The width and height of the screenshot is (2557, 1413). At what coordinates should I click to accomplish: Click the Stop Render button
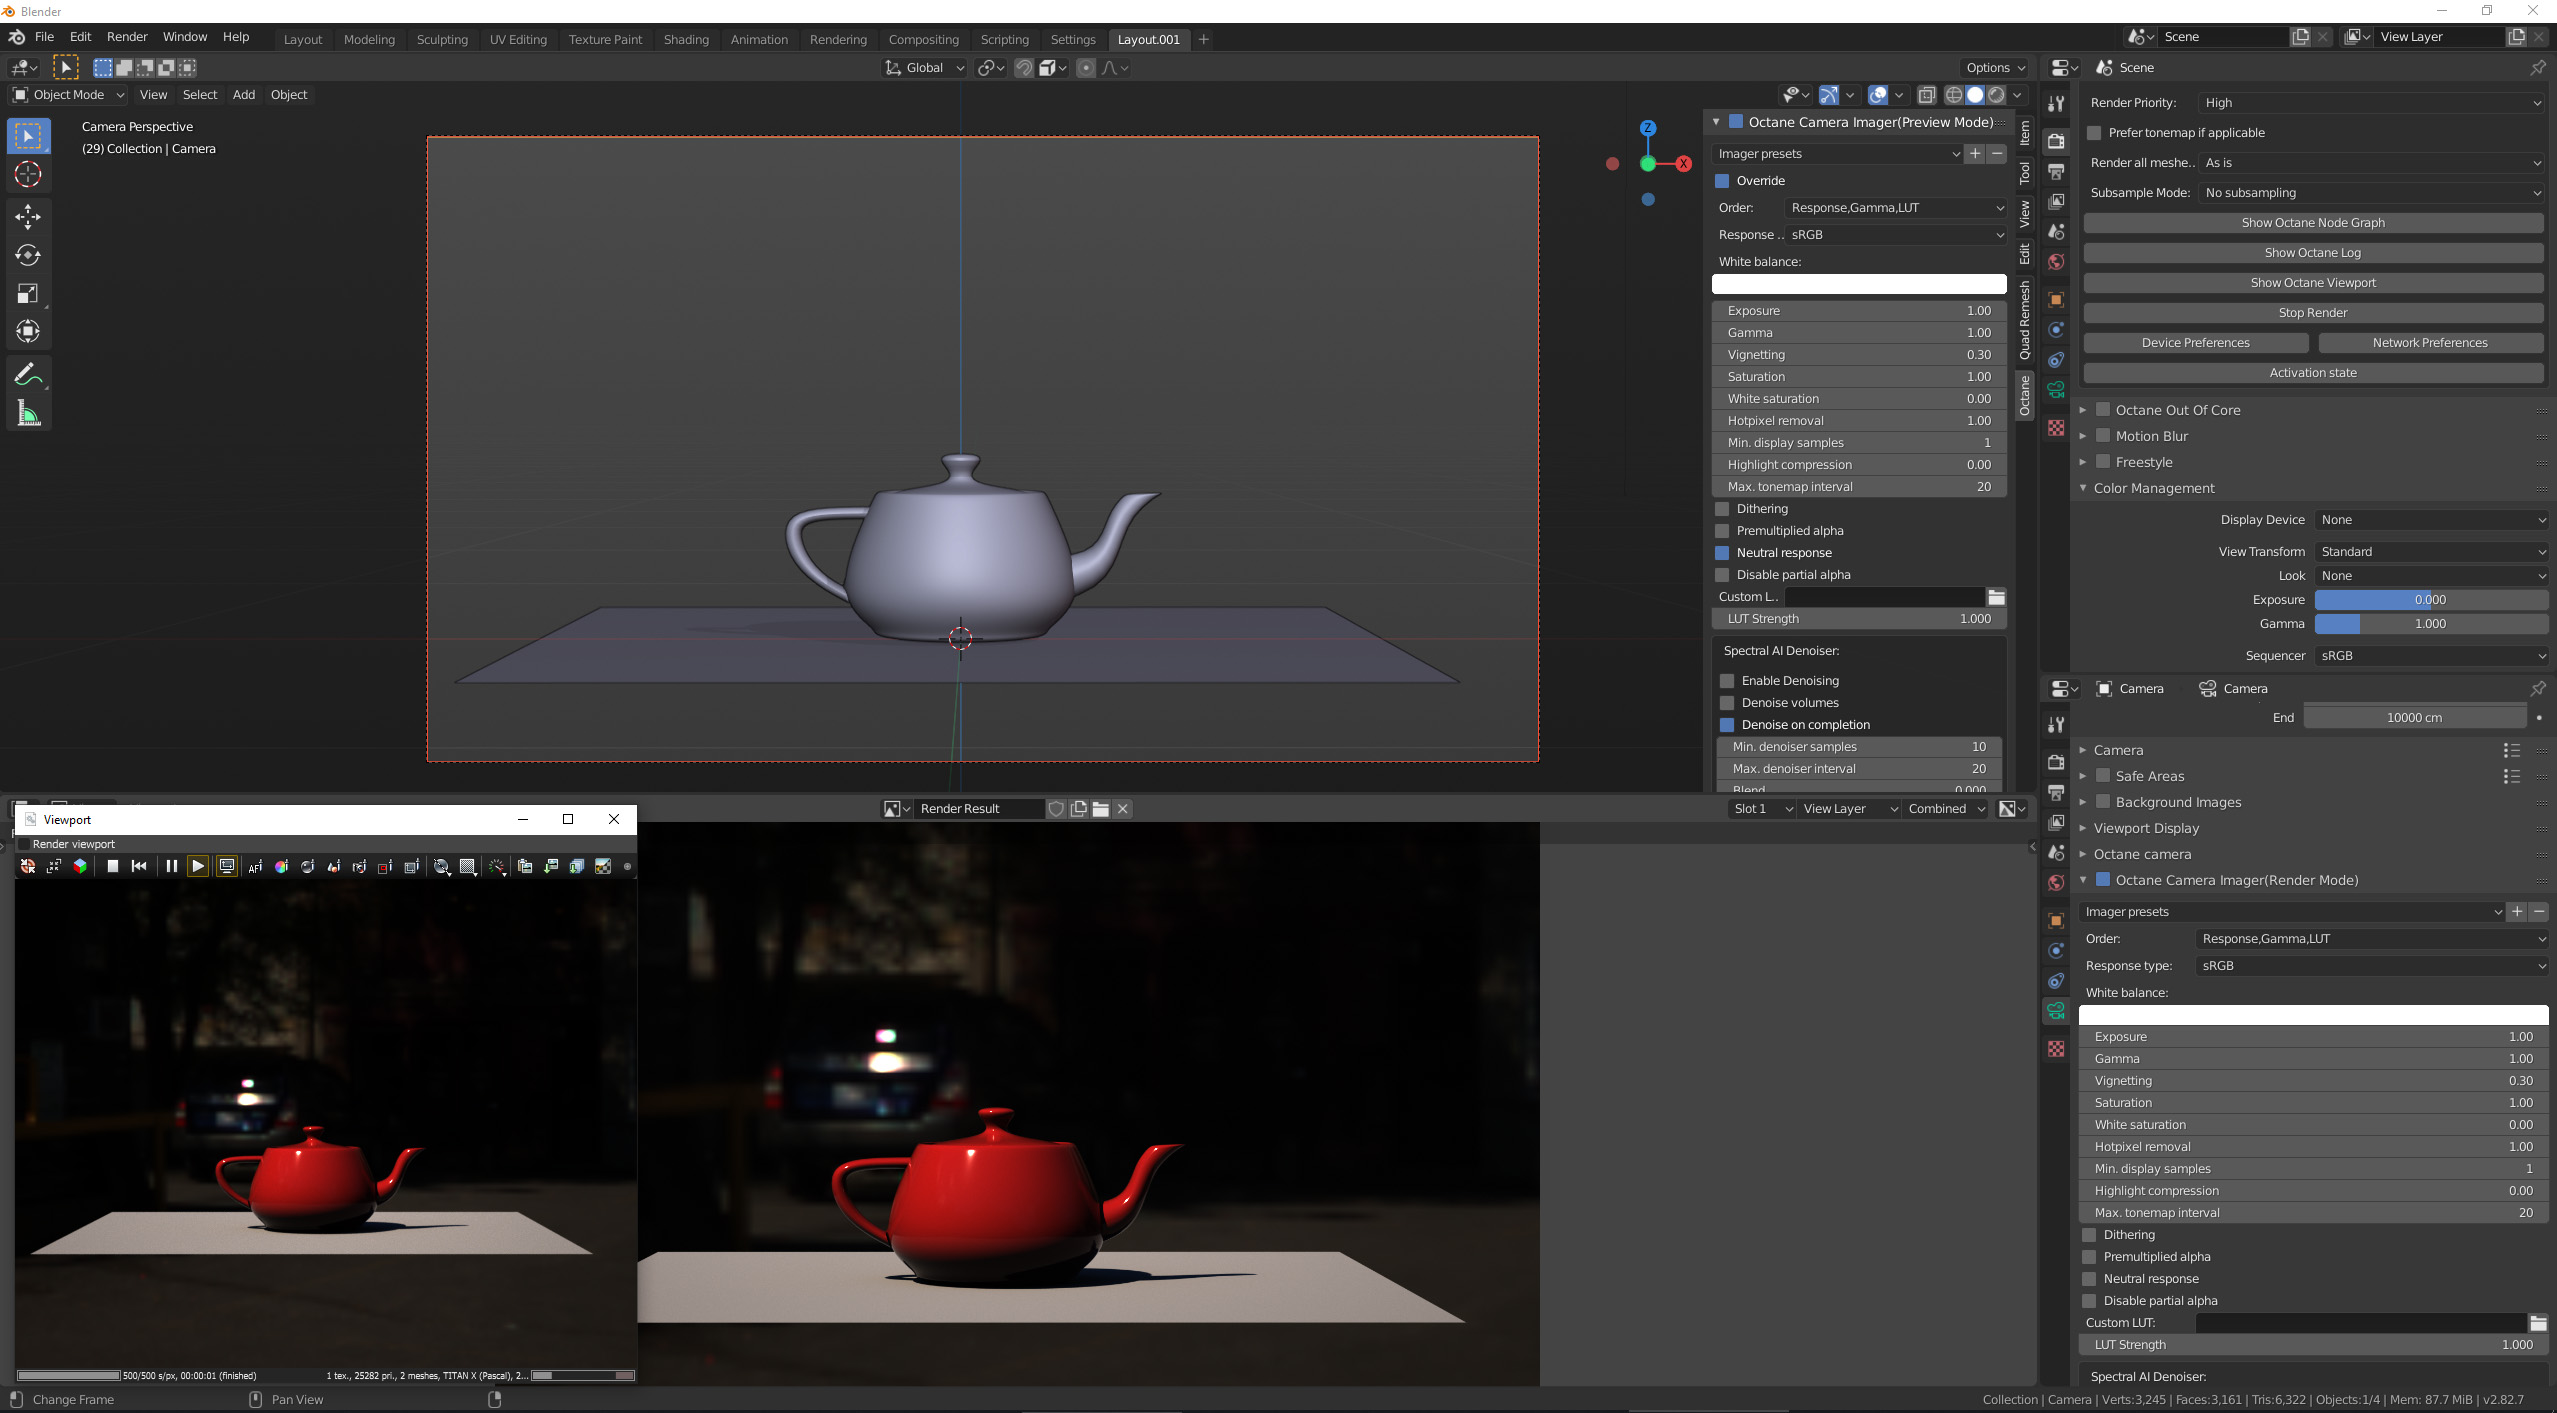pos(2312,313)
